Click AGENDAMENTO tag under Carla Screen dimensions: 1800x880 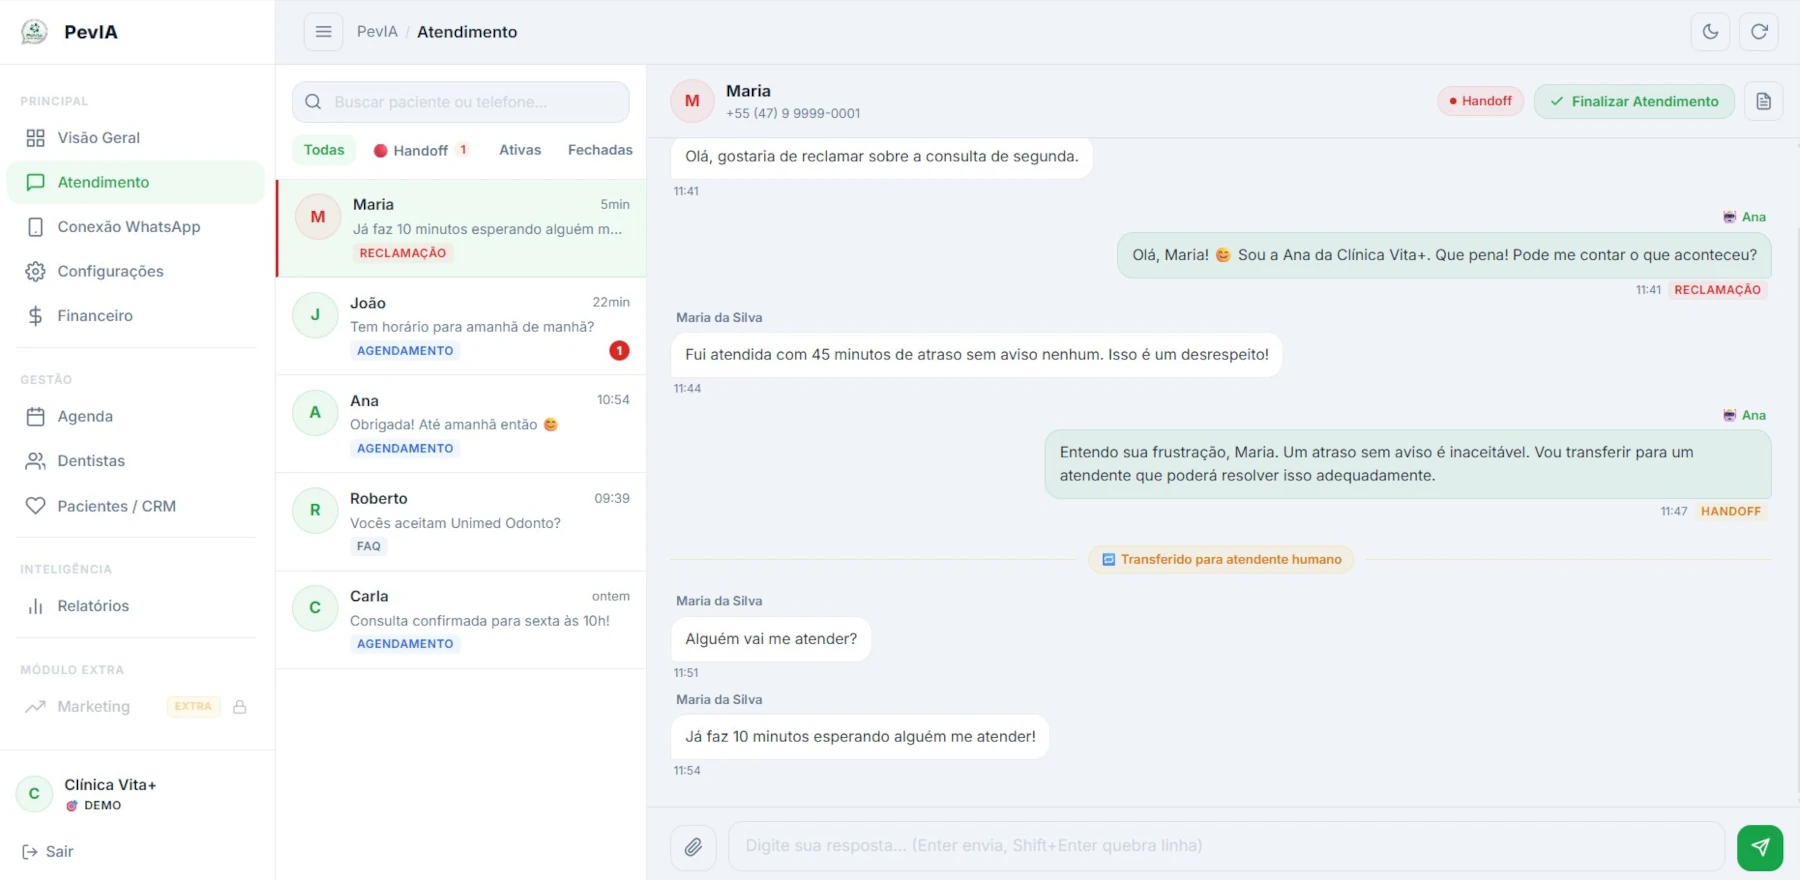coord(405,644)
